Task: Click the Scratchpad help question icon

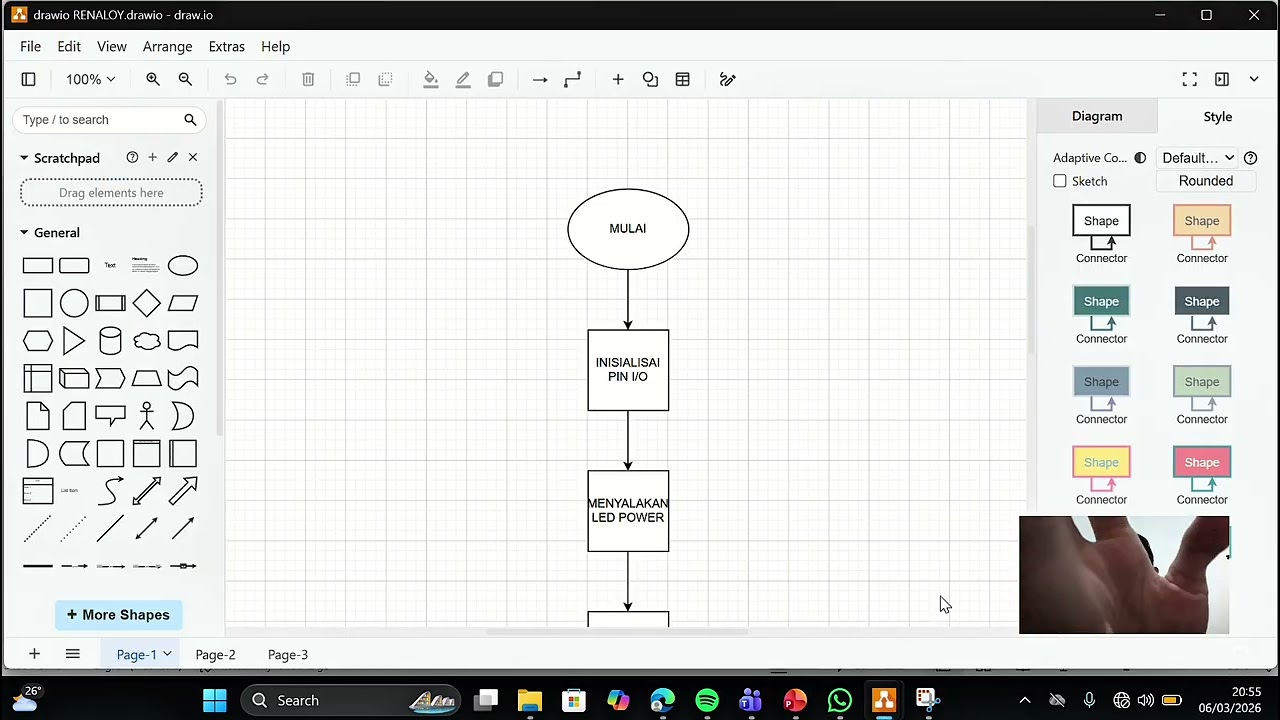Action: click(132, 157)
